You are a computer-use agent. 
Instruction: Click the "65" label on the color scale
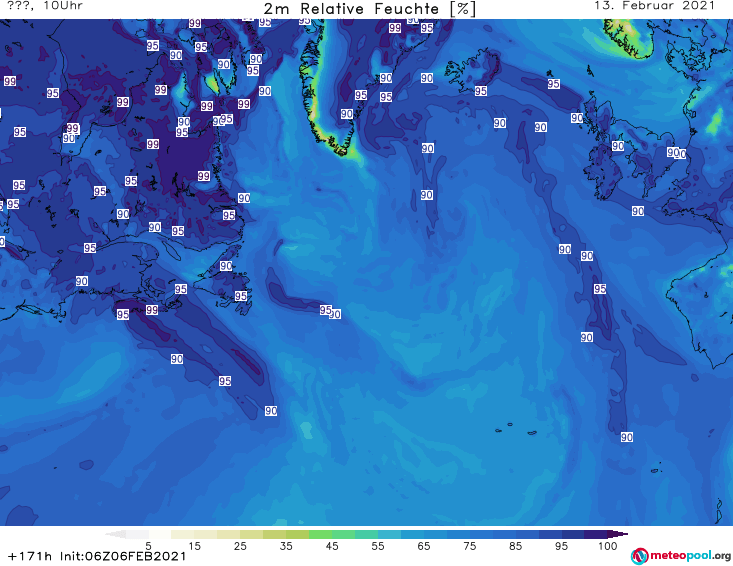pyautogui.click(x=424, y=546)
